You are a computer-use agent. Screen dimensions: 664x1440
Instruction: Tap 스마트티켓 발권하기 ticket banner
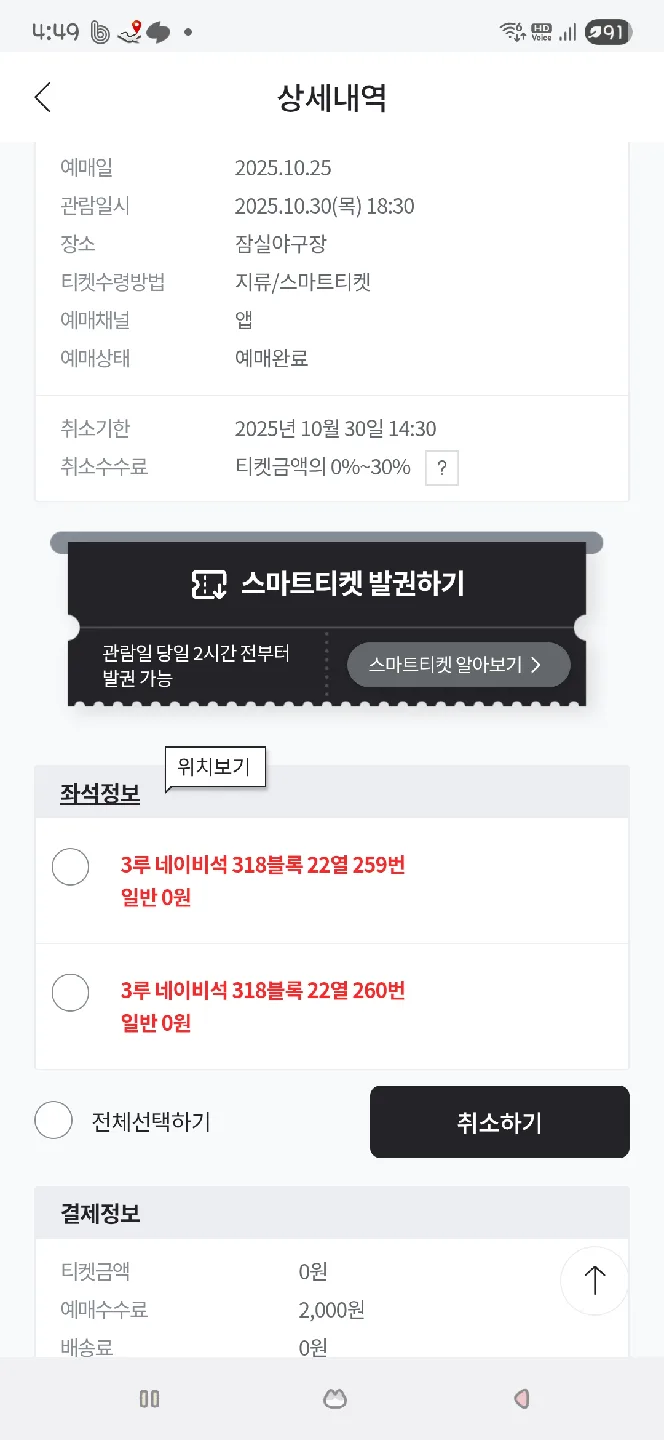[352, 584]
